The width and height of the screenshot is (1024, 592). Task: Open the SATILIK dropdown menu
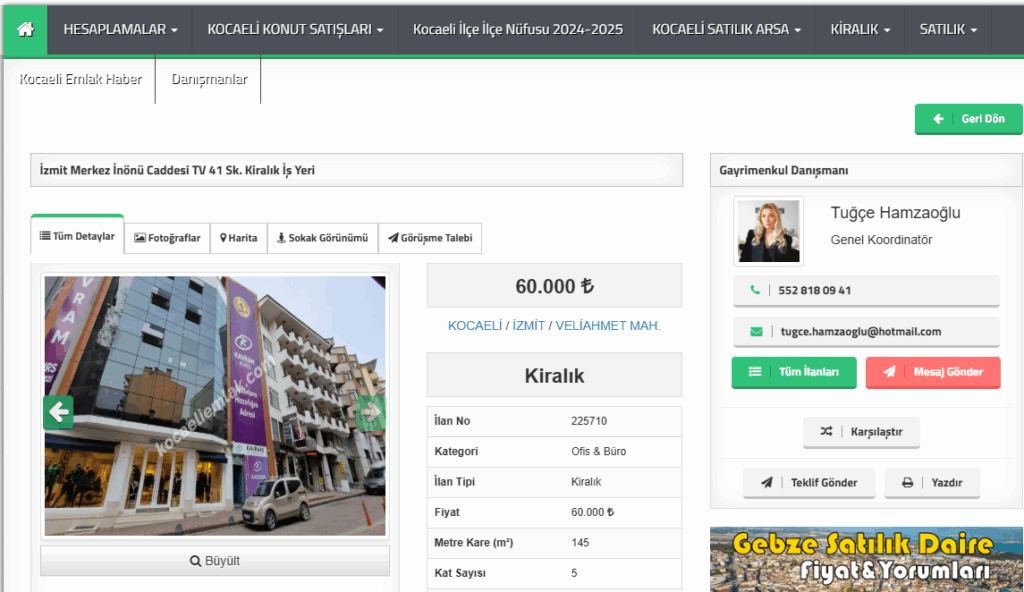coord(948,30)
